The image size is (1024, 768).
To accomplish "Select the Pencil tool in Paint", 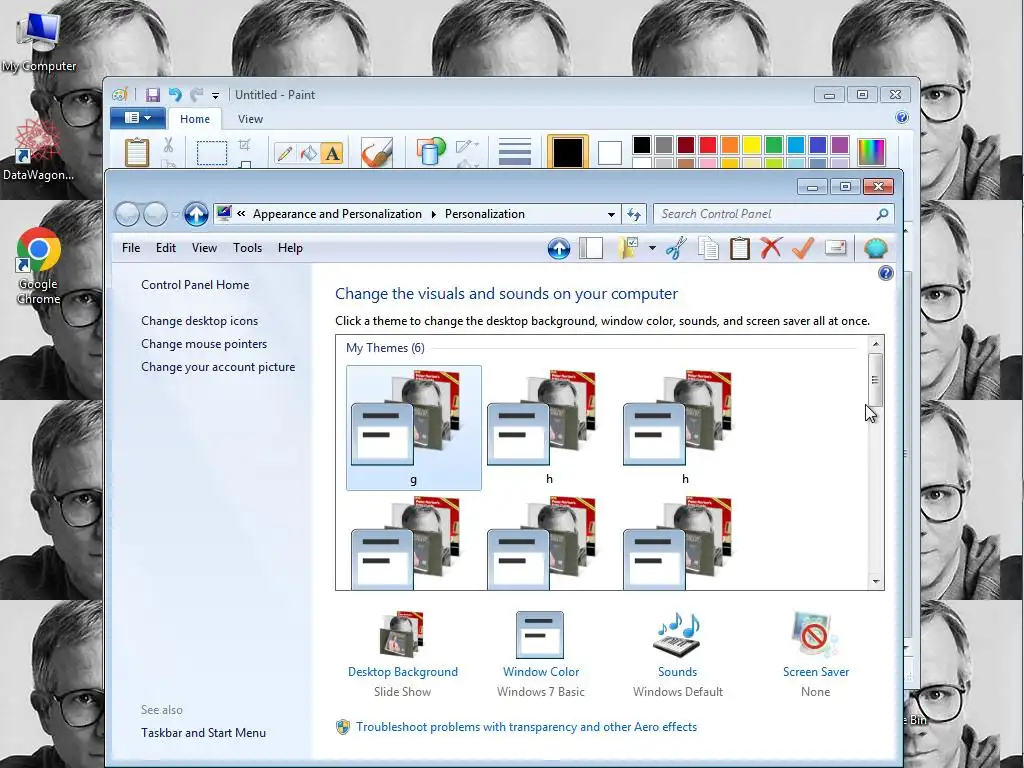I will (285, 153).
